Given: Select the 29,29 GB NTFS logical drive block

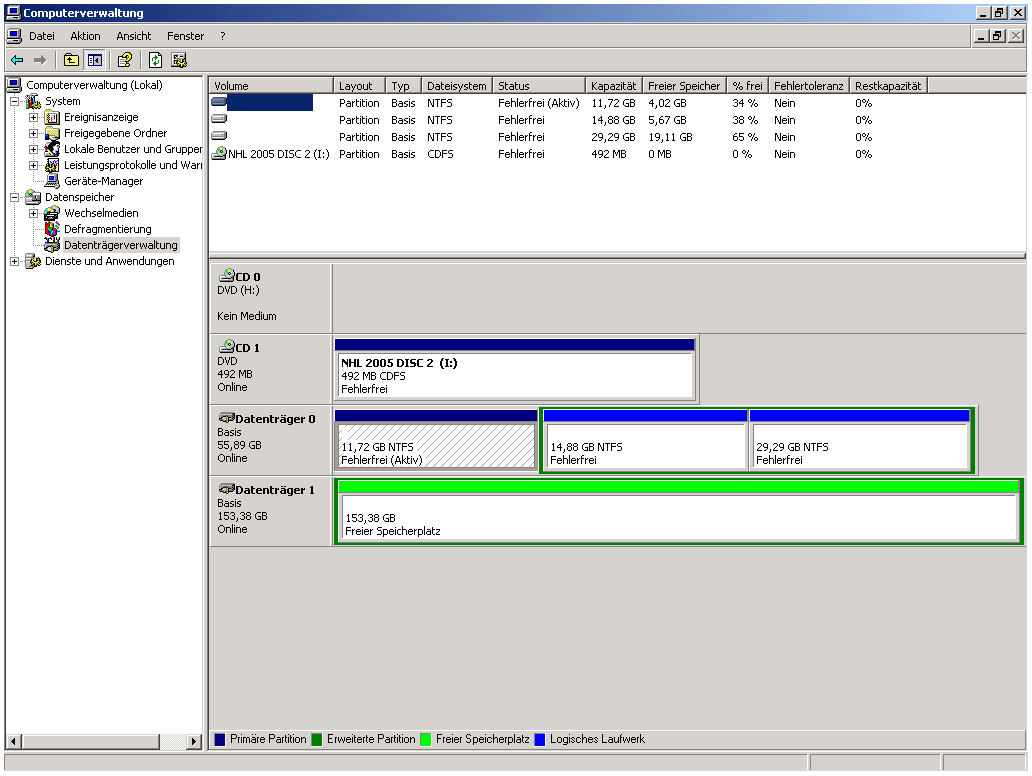Looking at the screenshot, I should point(860,440).
